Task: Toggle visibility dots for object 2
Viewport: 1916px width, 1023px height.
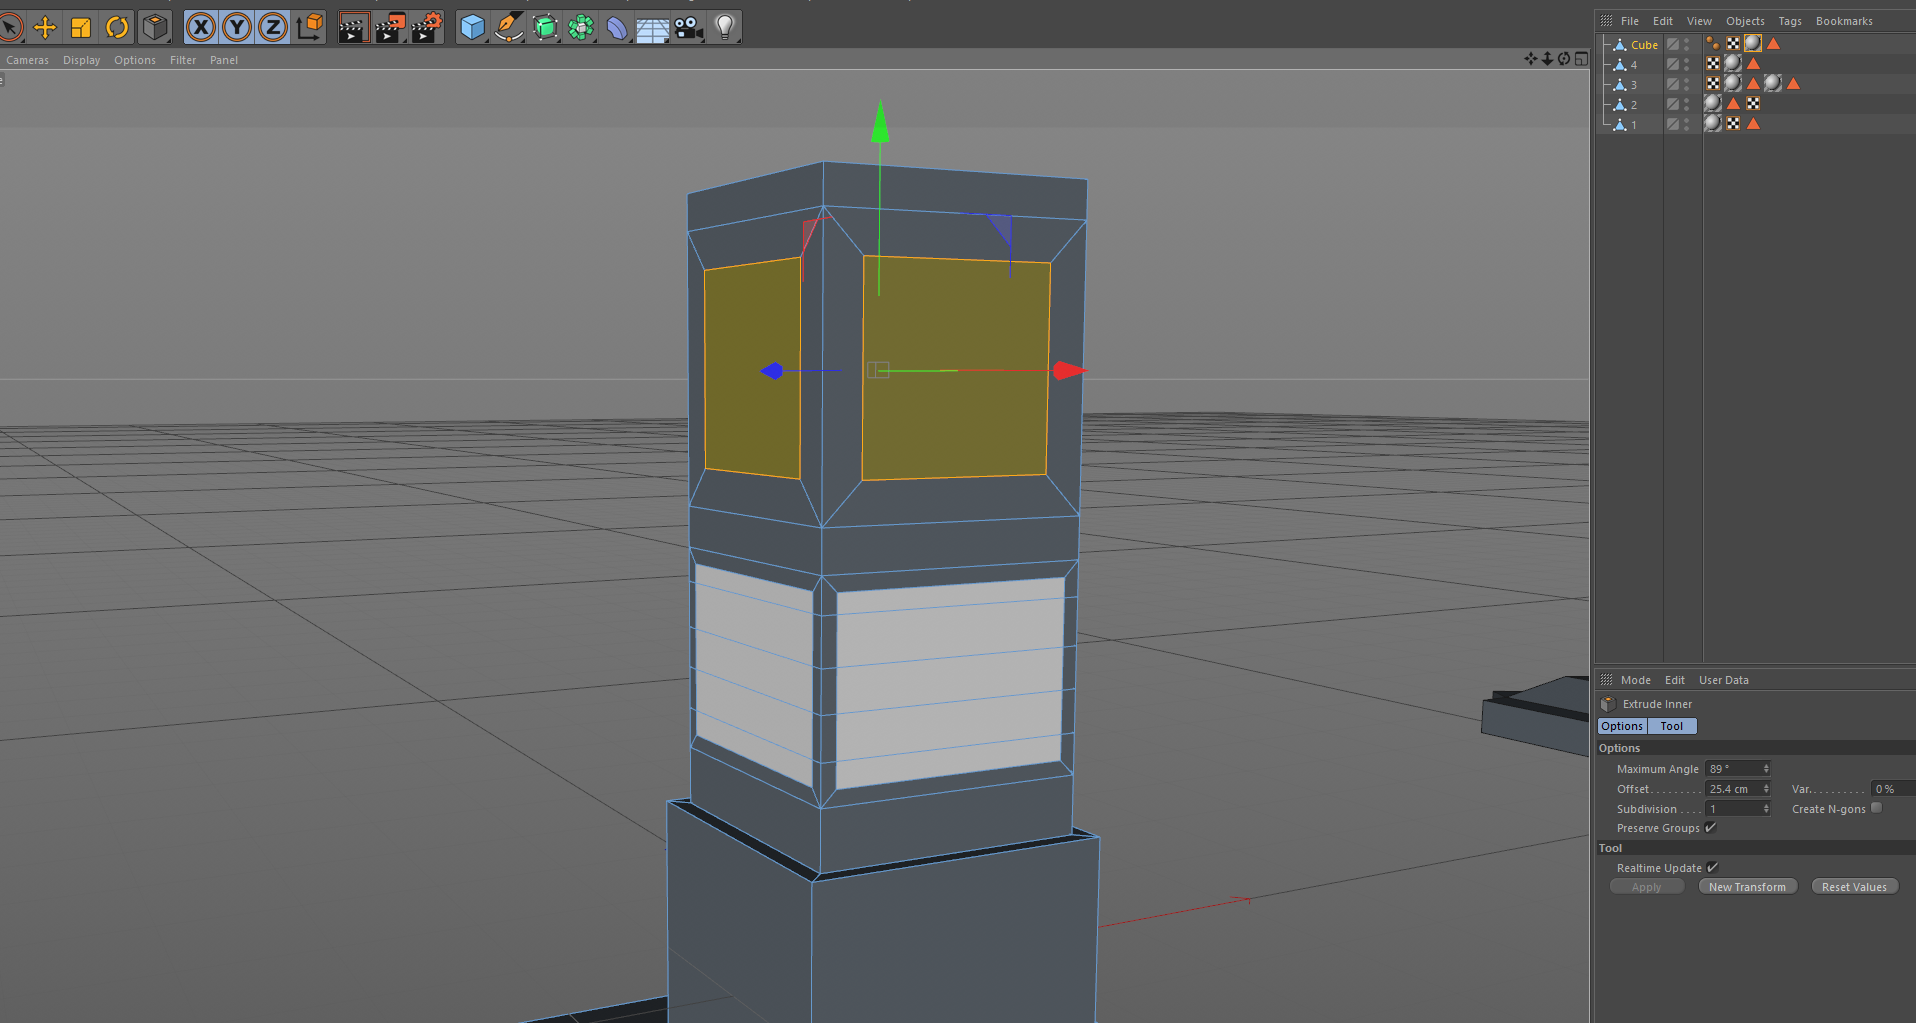Action: [1687, 104]
